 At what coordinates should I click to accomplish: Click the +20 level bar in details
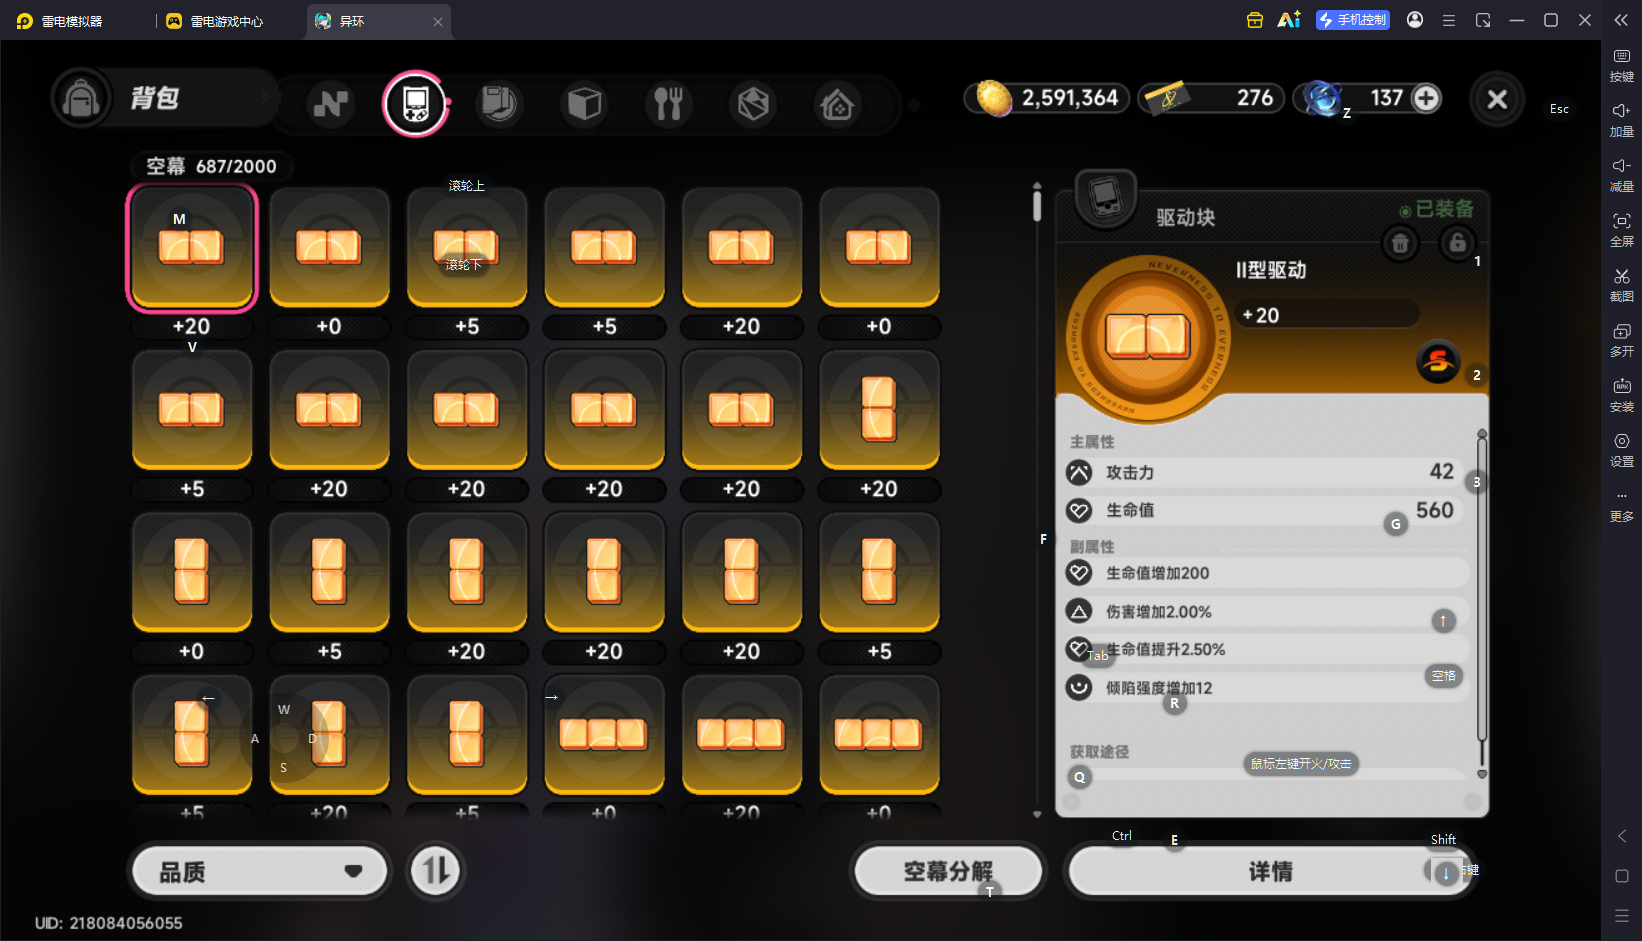[1327, 315]
